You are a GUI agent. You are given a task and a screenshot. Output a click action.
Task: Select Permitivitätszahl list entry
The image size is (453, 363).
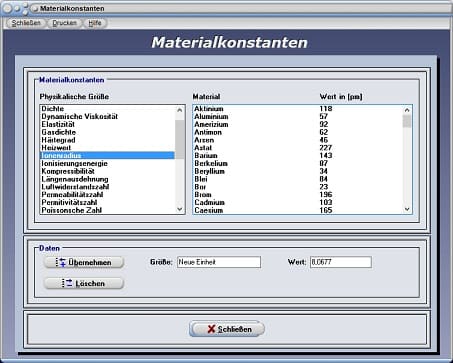click(x=107, y=202)
